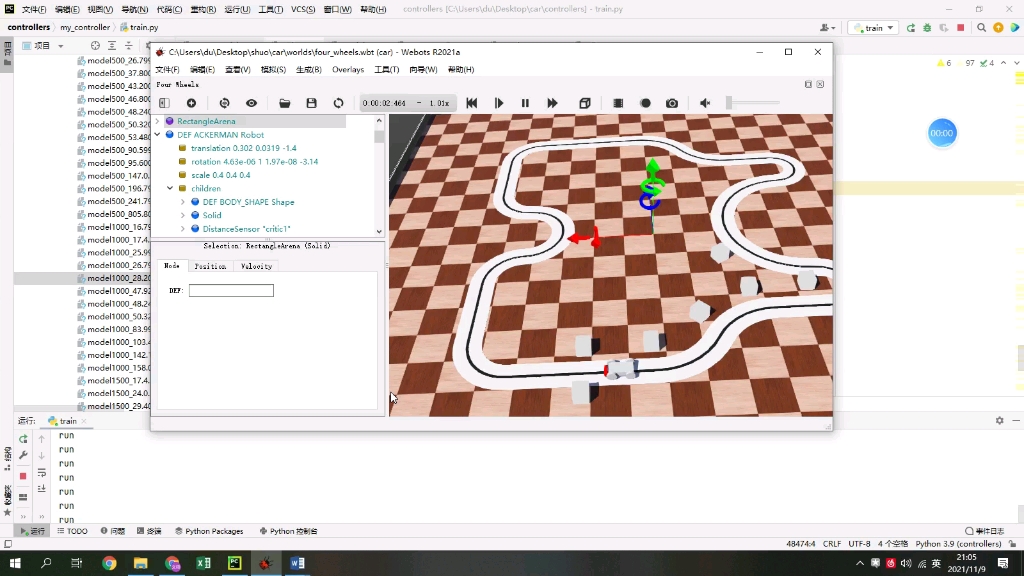Viewport: 1024px width, 576px height.
Task: Restore viewpoint using the view reset icon
Action: [225, 103]
